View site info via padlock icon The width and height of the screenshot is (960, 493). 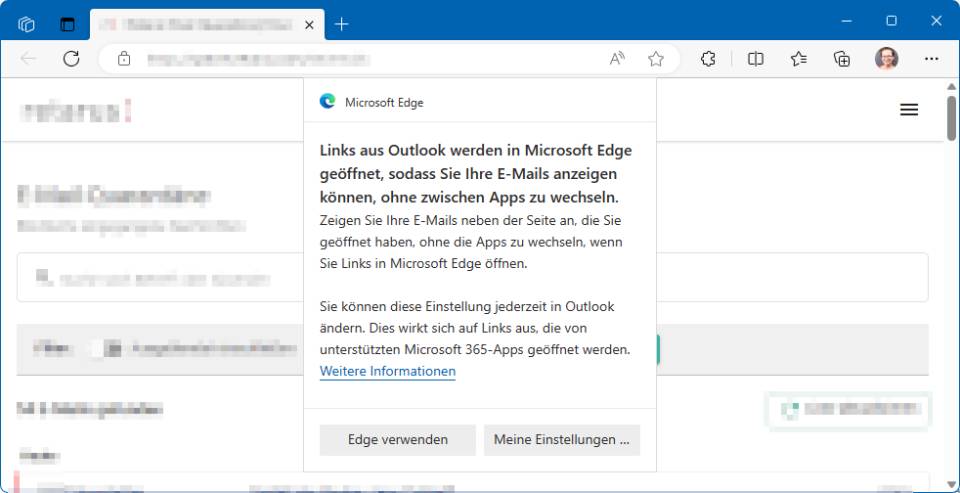coord(124,59)
